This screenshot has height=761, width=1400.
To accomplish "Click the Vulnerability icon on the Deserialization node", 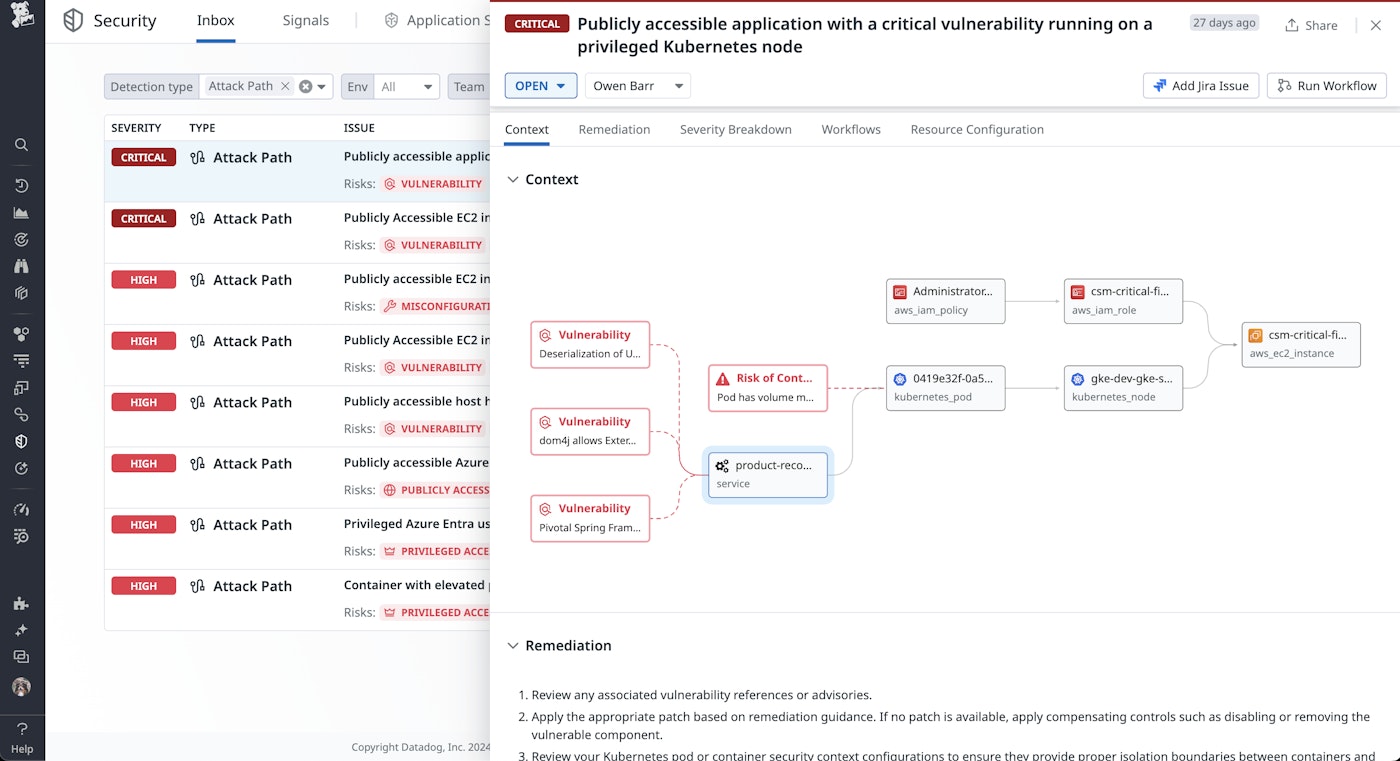I will click(546, 335).
